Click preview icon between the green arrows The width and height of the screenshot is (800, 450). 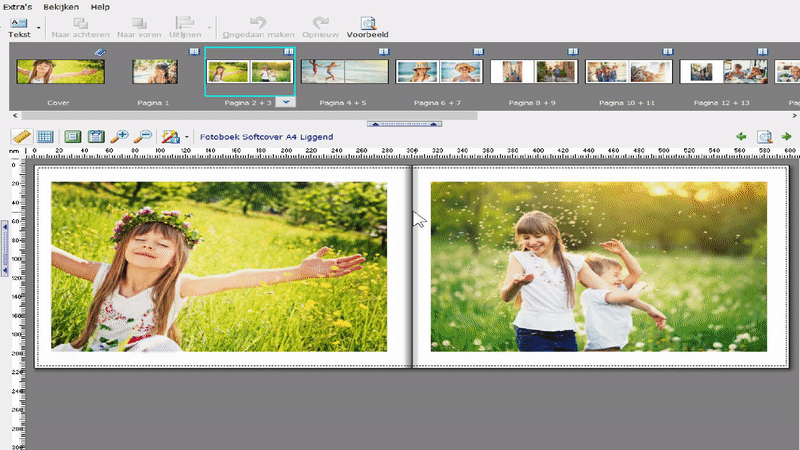pyautogui.click(x=764, y=137)
